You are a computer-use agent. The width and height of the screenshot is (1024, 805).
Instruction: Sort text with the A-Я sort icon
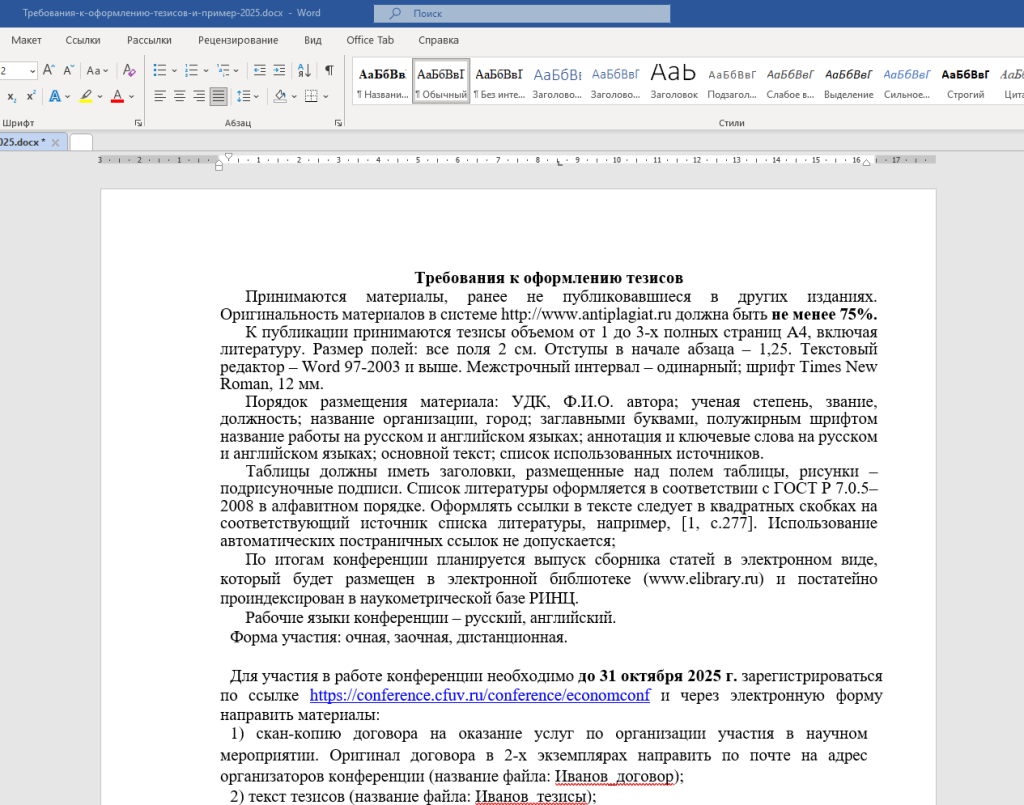(x=305, y=71)
